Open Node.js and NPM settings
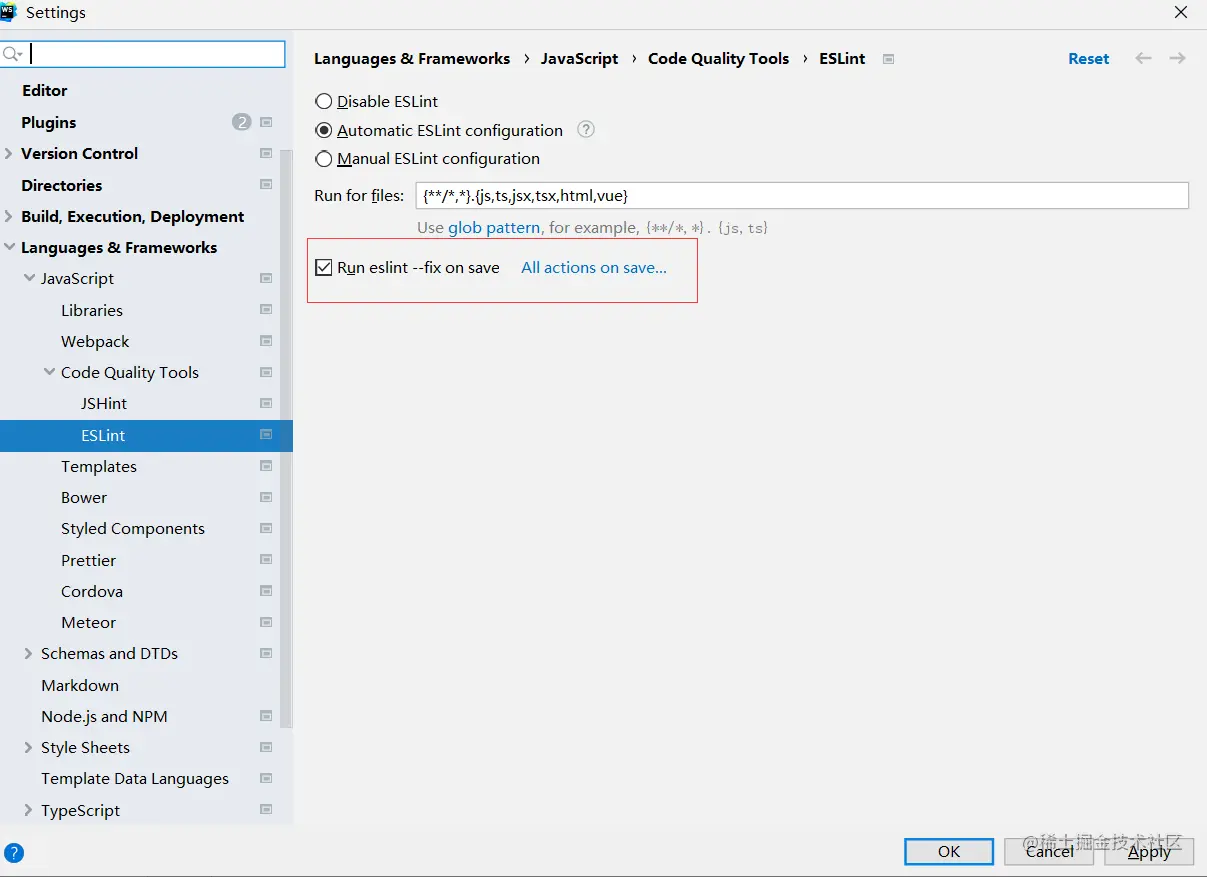Screen dimensions: 1207x877 104,716
